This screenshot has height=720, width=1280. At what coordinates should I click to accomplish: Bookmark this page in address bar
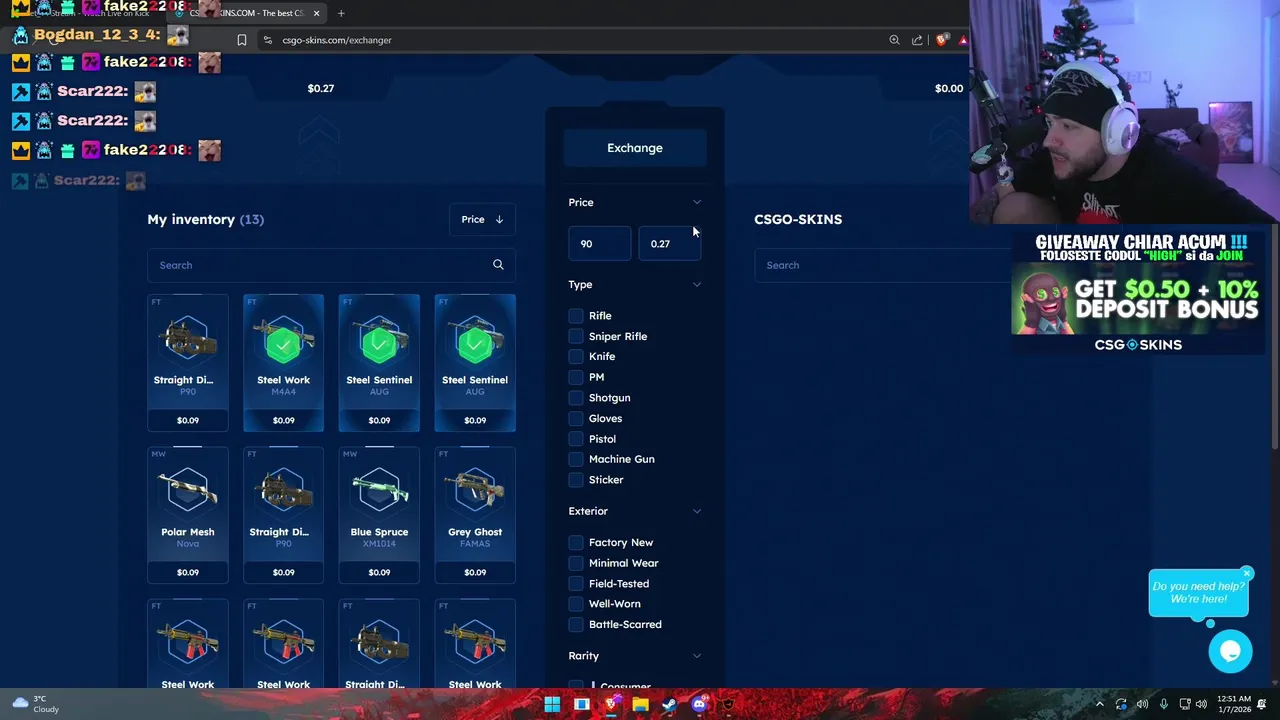click(241, 40)
